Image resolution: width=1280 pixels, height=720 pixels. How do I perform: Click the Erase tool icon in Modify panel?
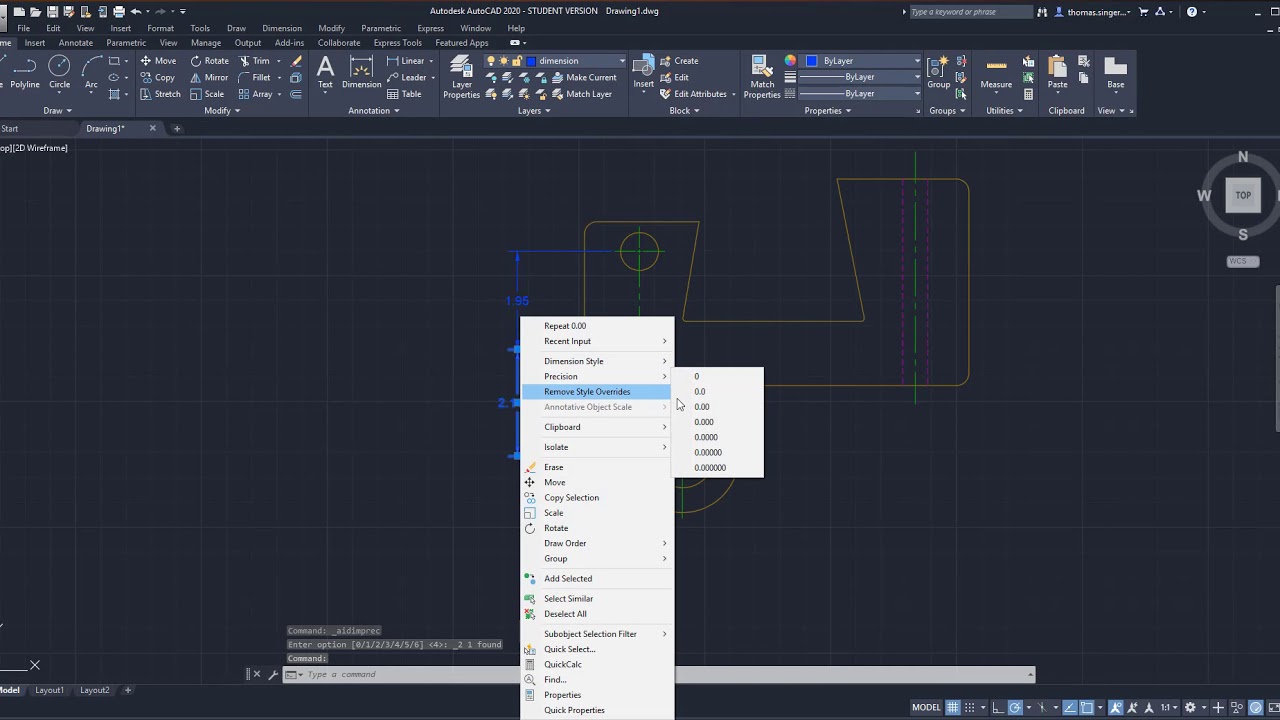pos(296,61)
